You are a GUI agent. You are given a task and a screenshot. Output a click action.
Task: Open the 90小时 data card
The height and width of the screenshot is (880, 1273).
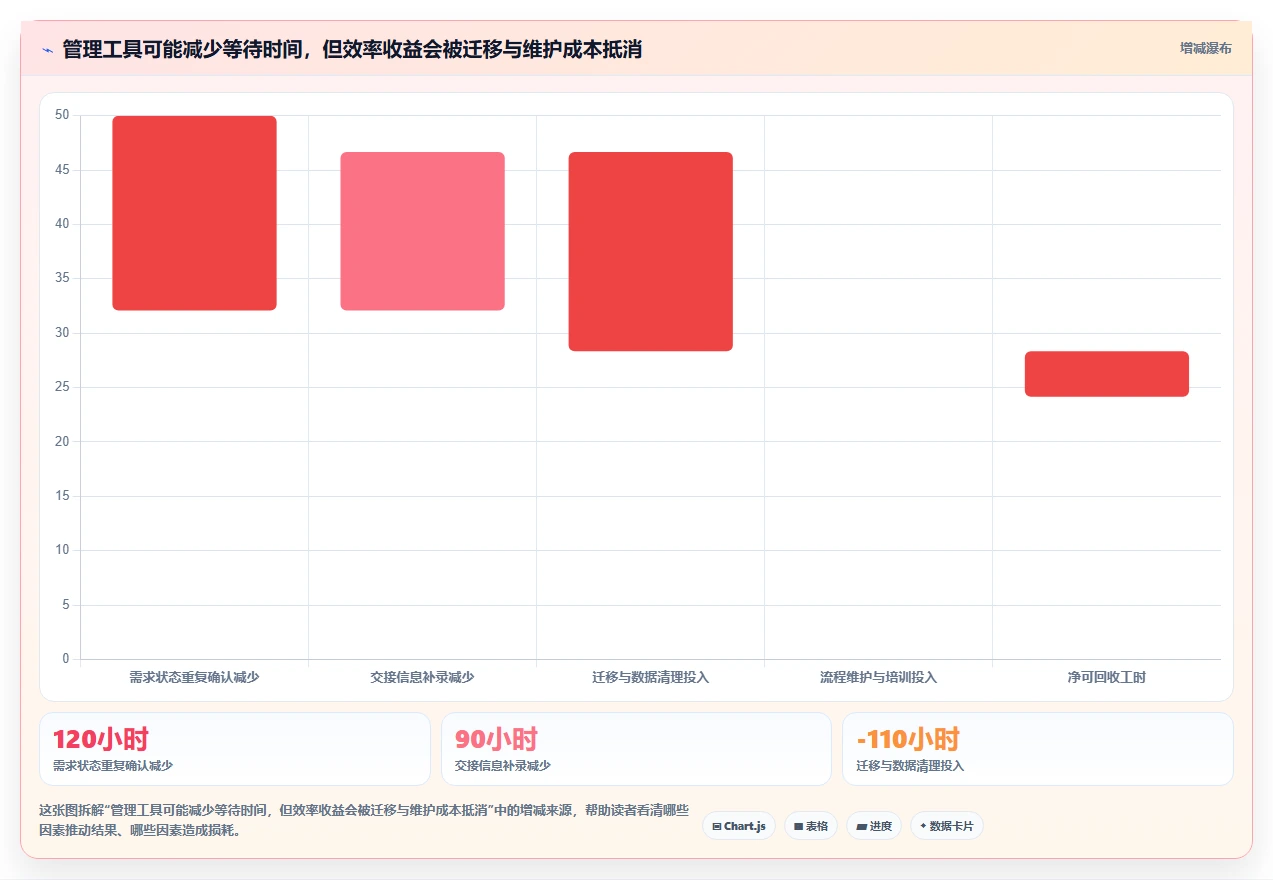636,749
